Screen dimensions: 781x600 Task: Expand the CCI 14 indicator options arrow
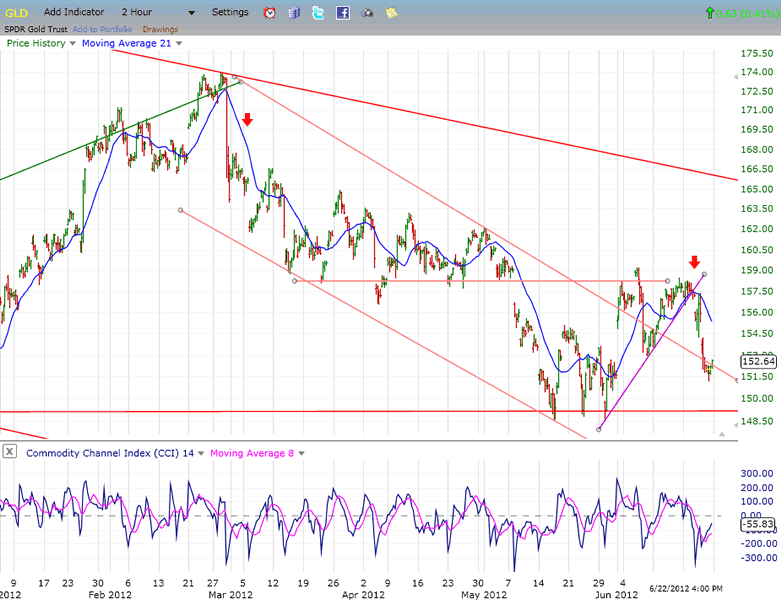pos(202,453)
